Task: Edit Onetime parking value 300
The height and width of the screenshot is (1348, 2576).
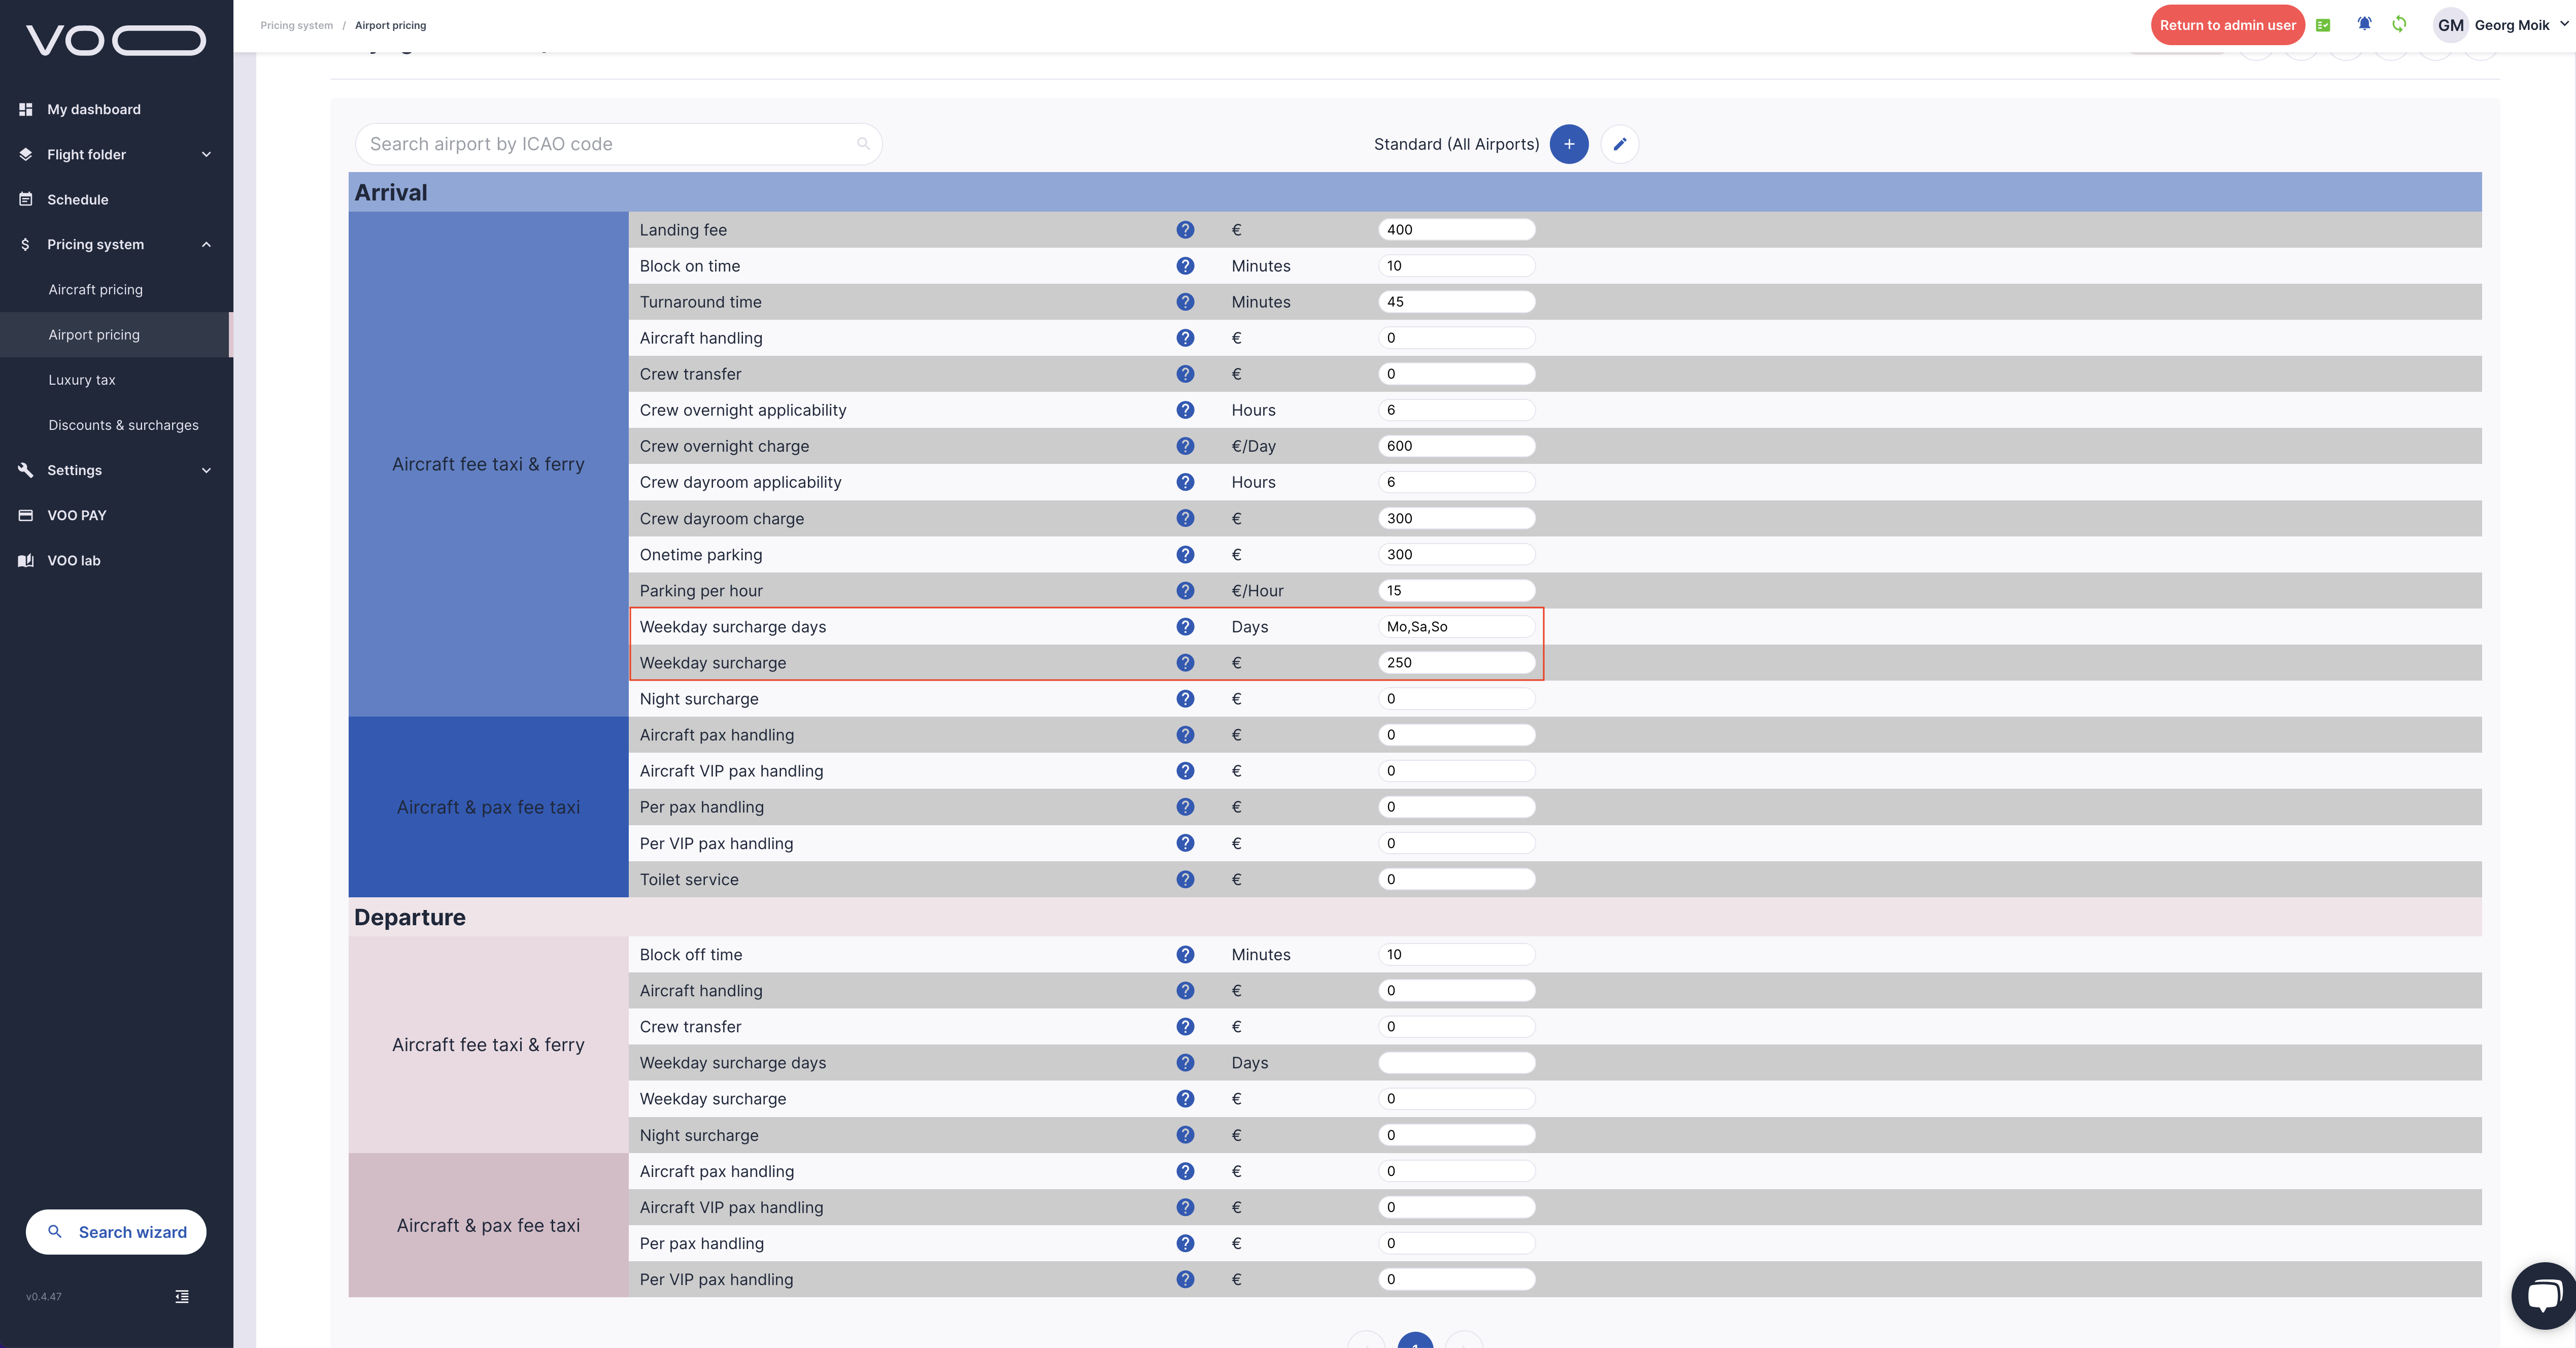Action: click(x=1456, y=554)
